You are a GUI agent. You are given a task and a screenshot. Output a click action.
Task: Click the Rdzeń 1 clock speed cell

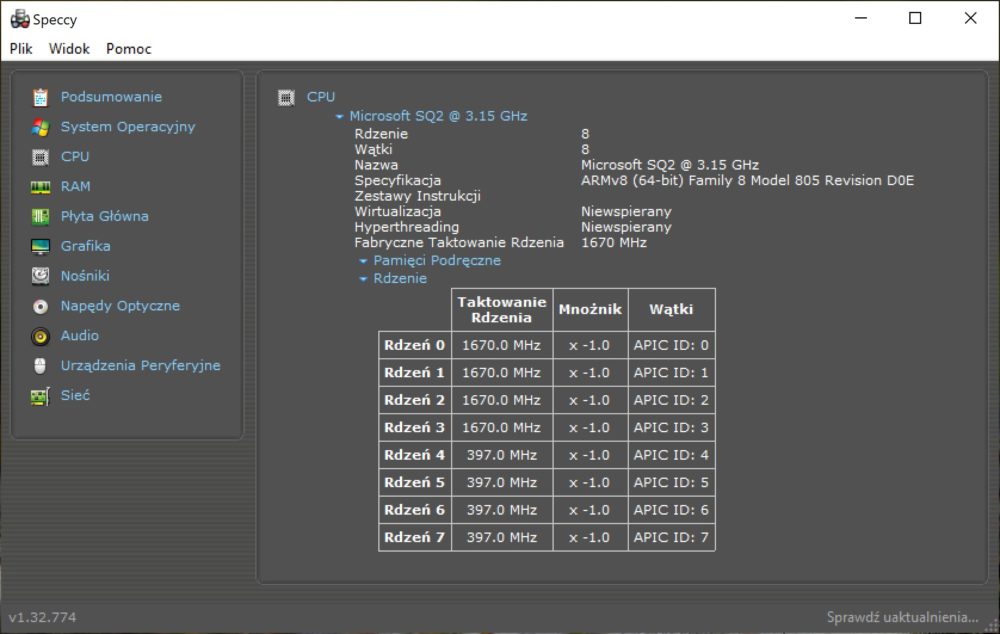502,372
